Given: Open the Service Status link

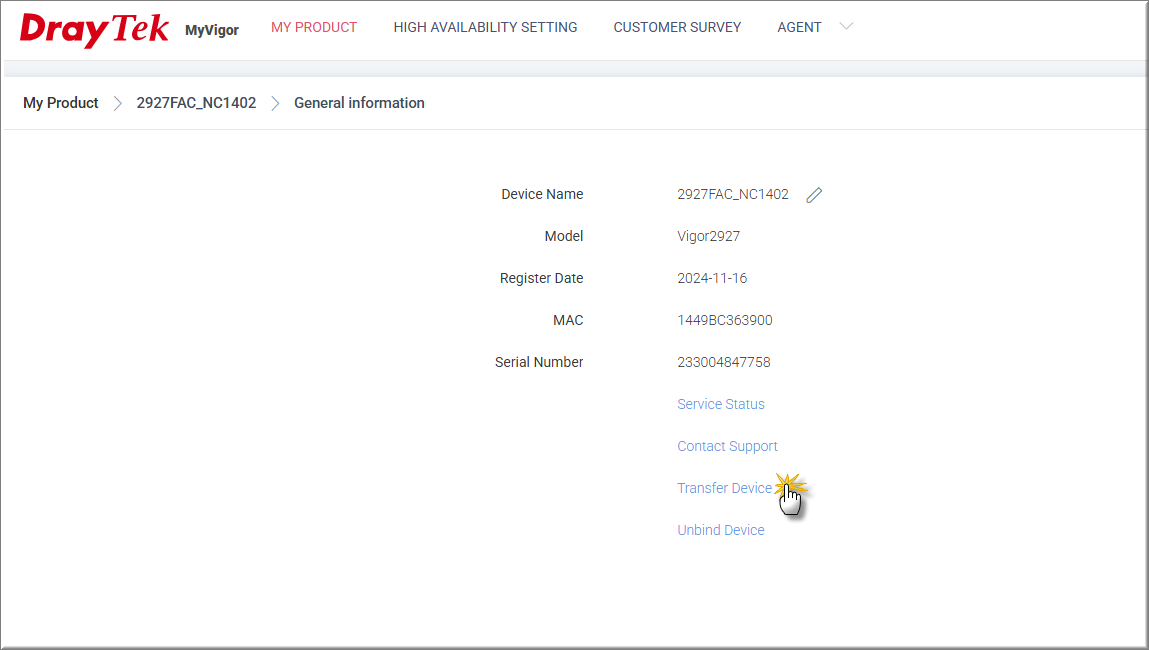Looking at the screenshot, I should [x=720, y=405].
